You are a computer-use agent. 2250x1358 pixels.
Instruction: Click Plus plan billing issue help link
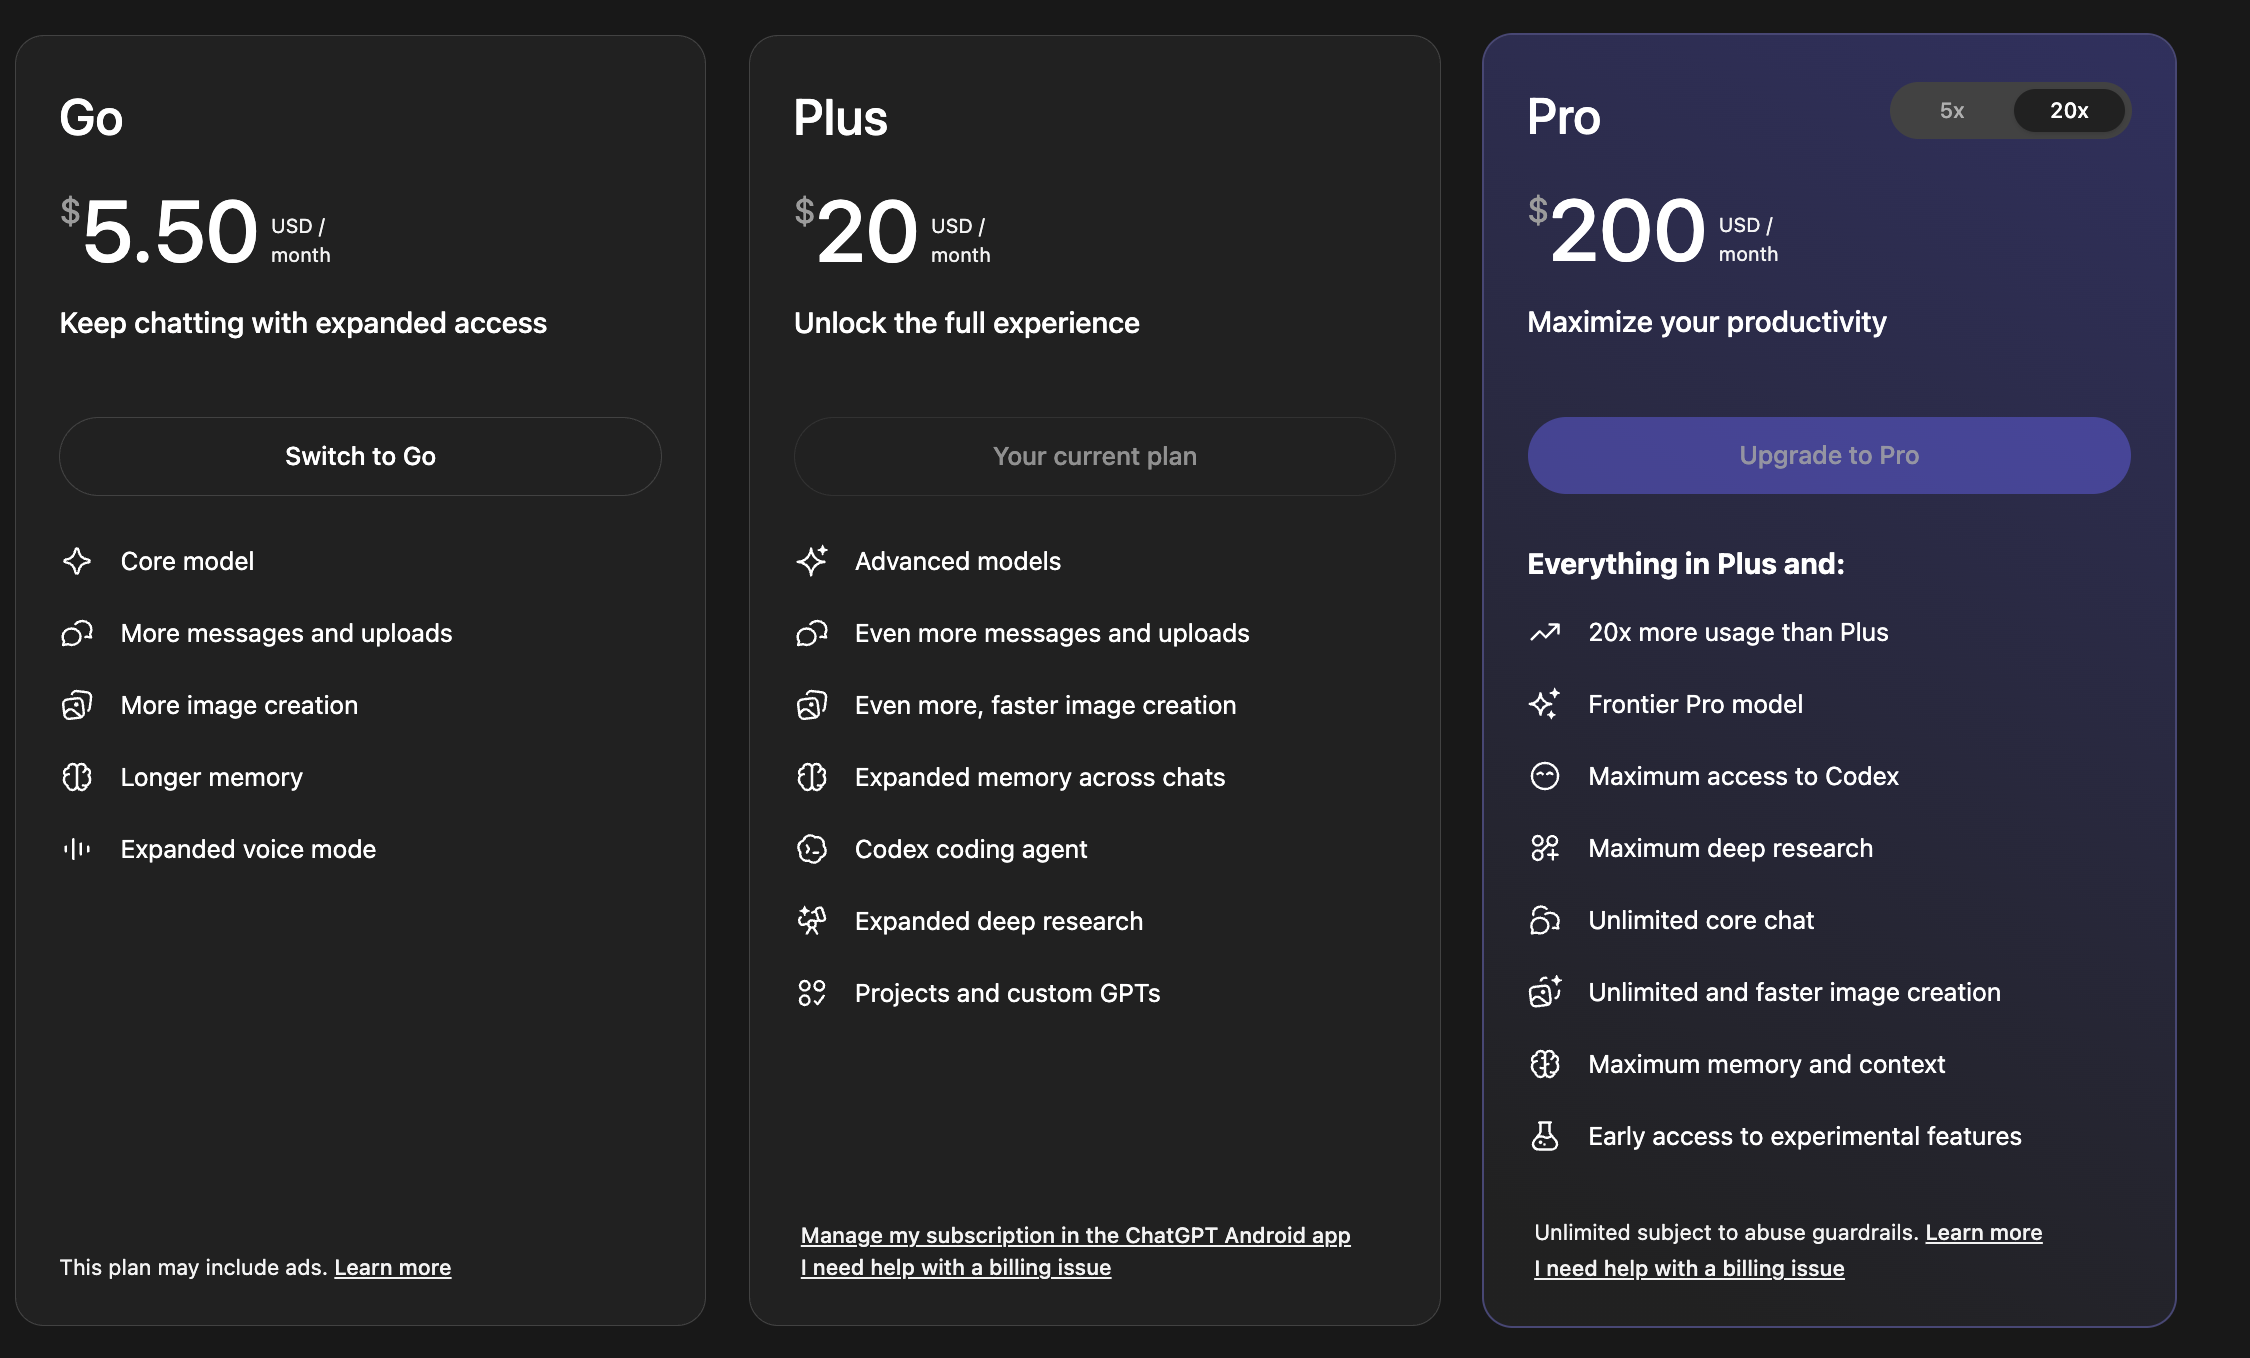pos(955,1267)
